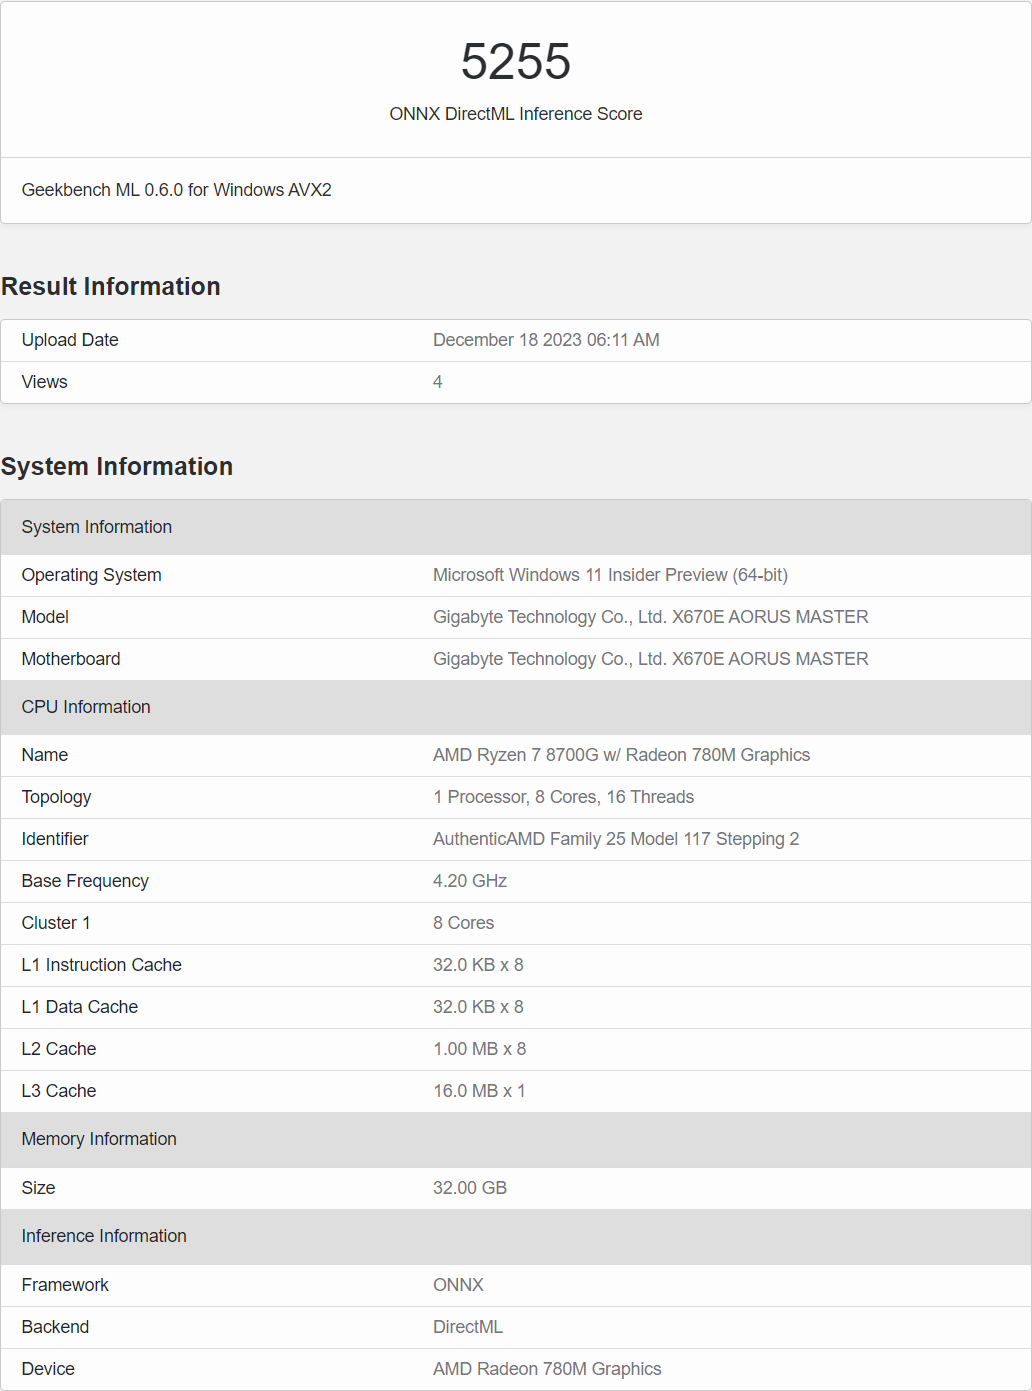The width and height of the screenshot is (1032, 1391).
Task: Click the Memory Information table header
Action: (x=99, y=1139)
